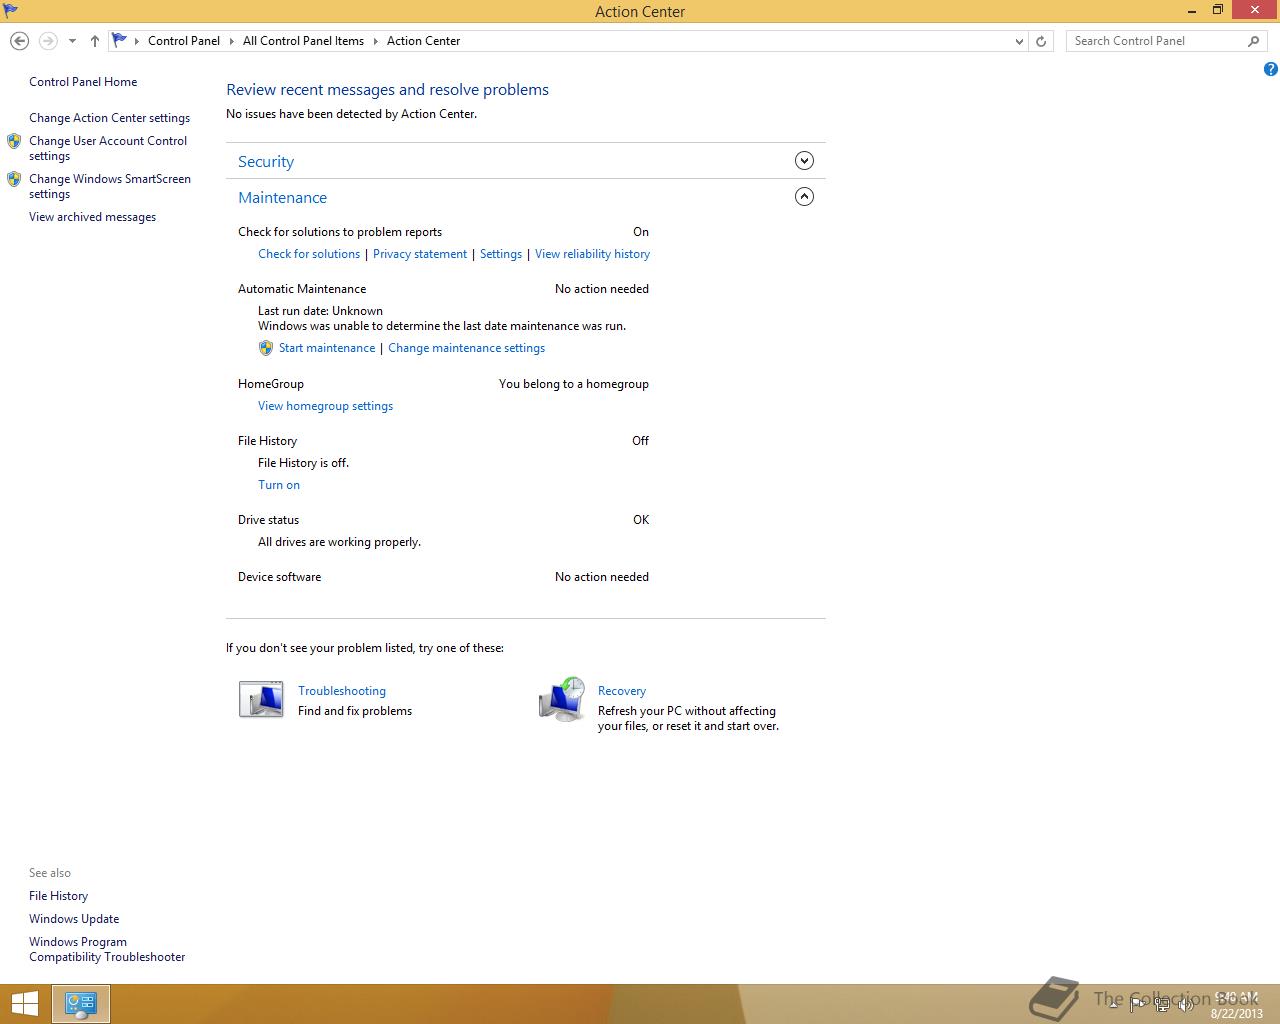This screenshot has width=1280, height=1024.
Task: Open Change Windows SmartScreen settings
Action: 110,186
